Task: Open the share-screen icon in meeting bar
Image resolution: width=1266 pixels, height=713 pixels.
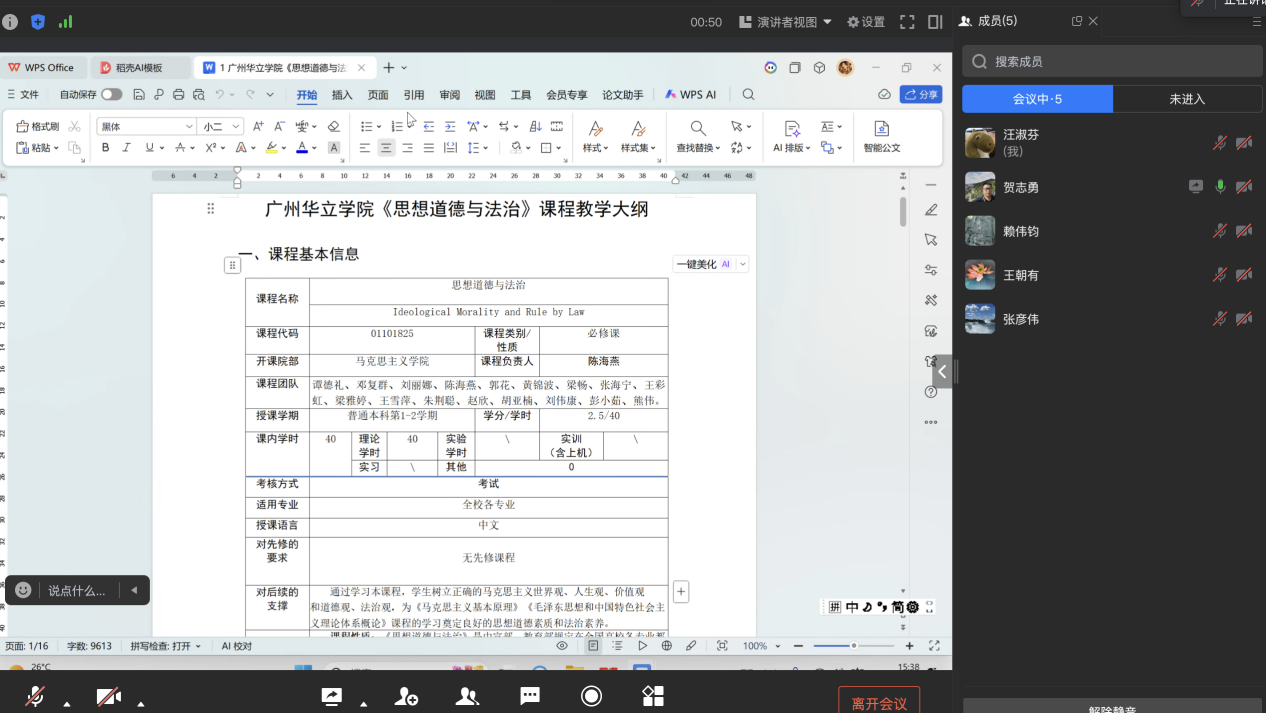Action: pos(331,696)
